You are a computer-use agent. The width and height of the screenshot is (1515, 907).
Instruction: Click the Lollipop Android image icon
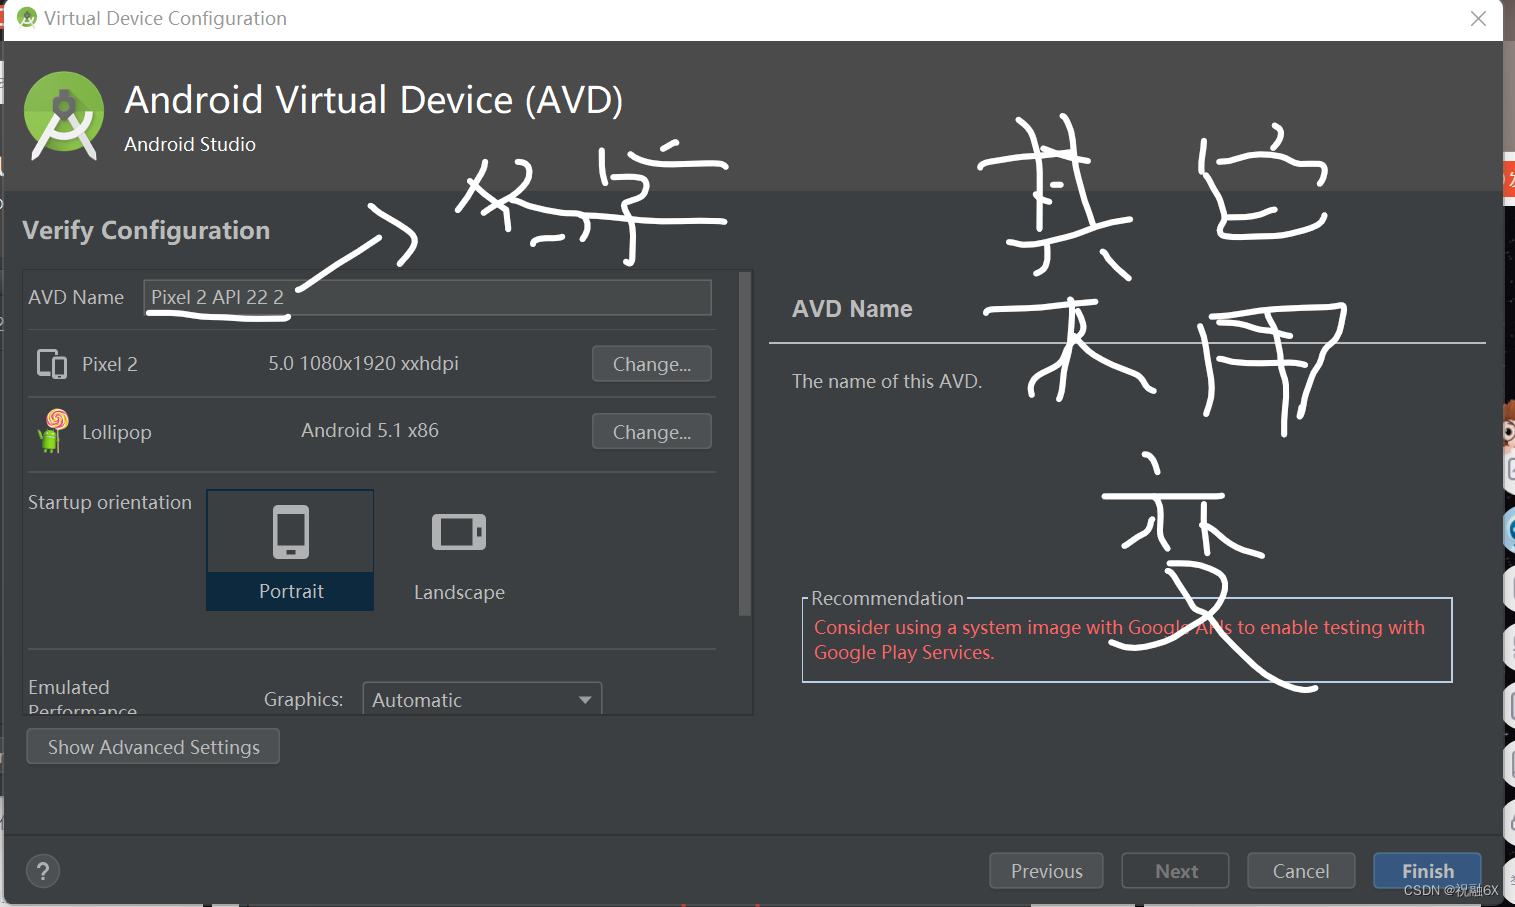52,431
